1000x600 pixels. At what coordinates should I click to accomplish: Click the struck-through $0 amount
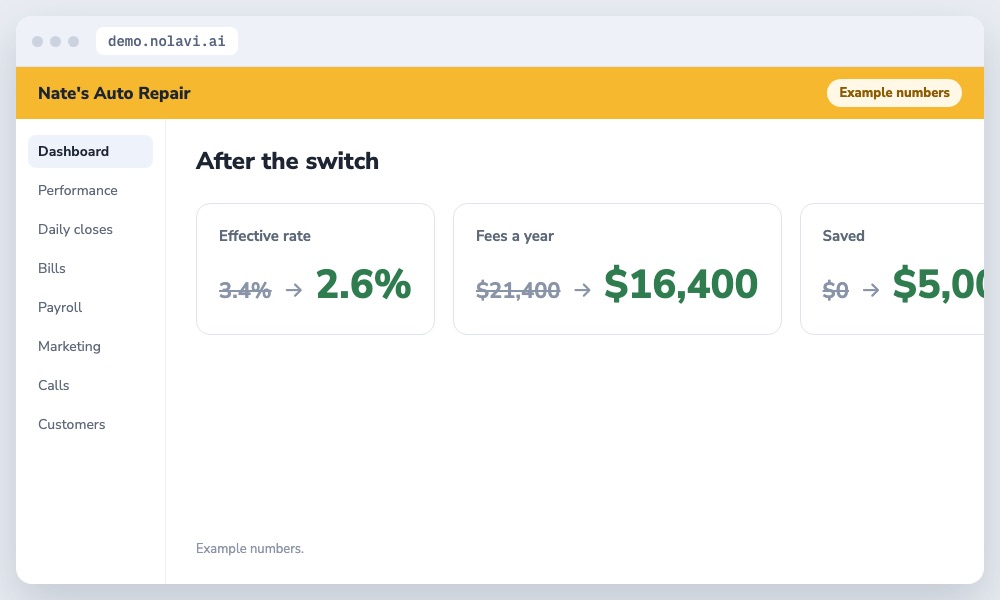[x=835, y=290]
